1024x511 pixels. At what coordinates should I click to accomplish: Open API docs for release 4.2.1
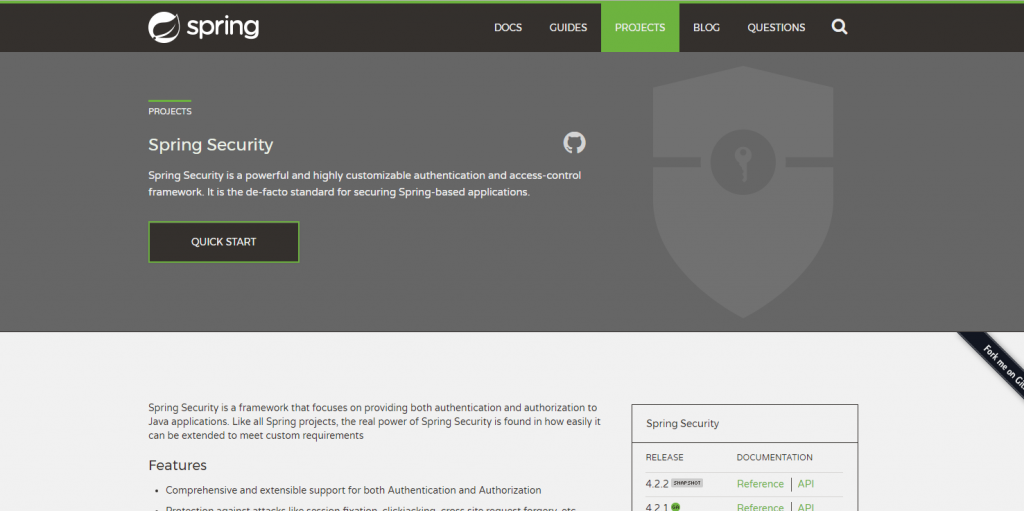(x=806, y=507)
